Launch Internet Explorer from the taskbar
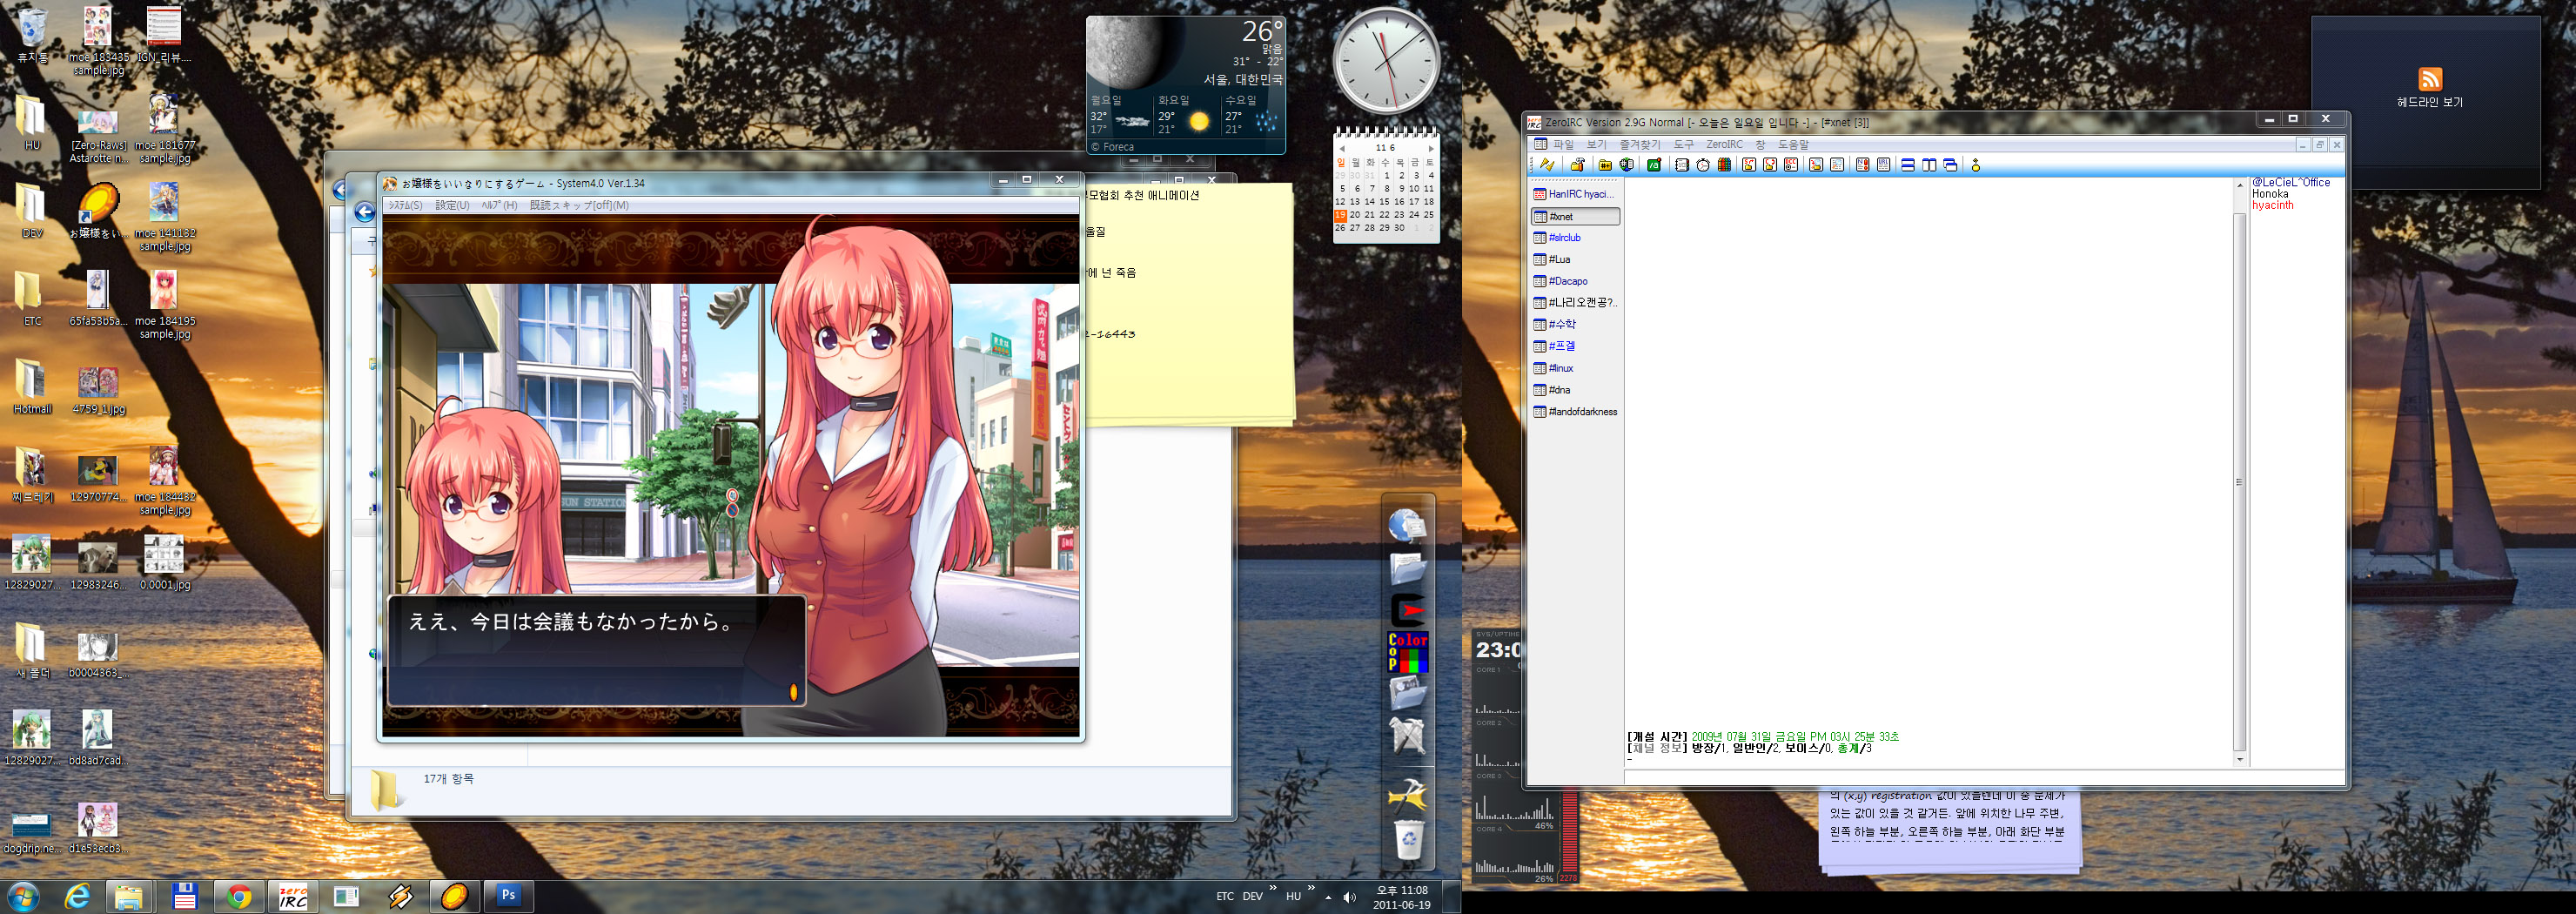 point(77,896)
